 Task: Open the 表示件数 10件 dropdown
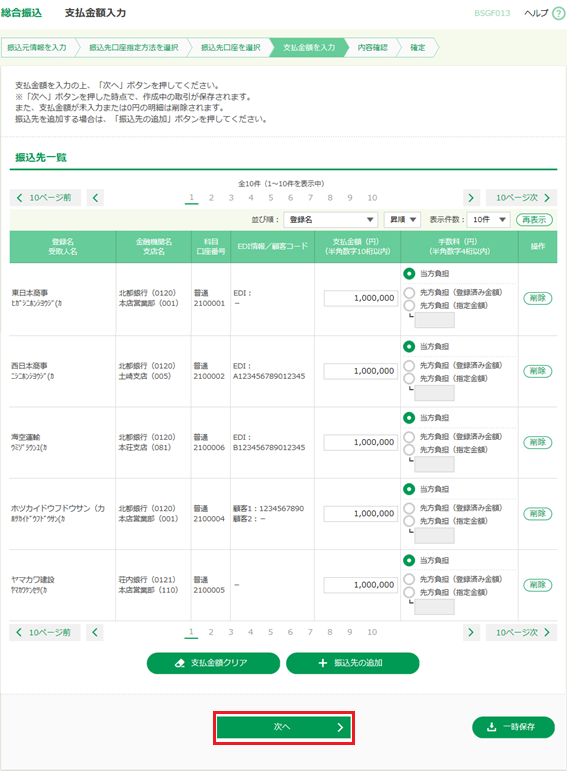[x=489, y=220]
